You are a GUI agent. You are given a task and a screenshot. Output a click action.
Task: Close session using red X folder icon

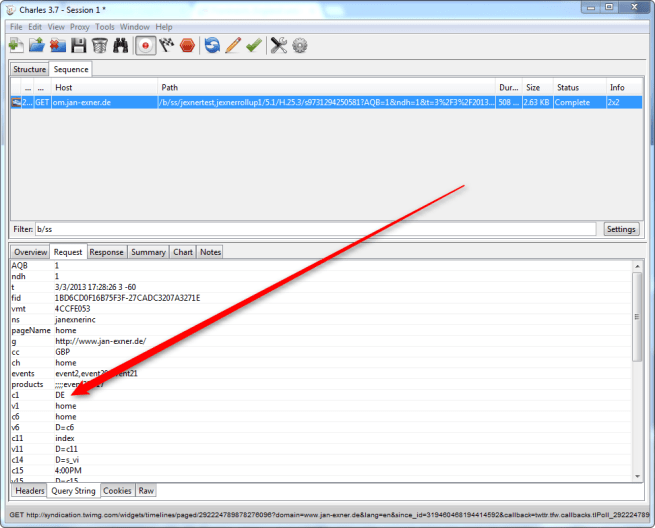tap(58, 45)
